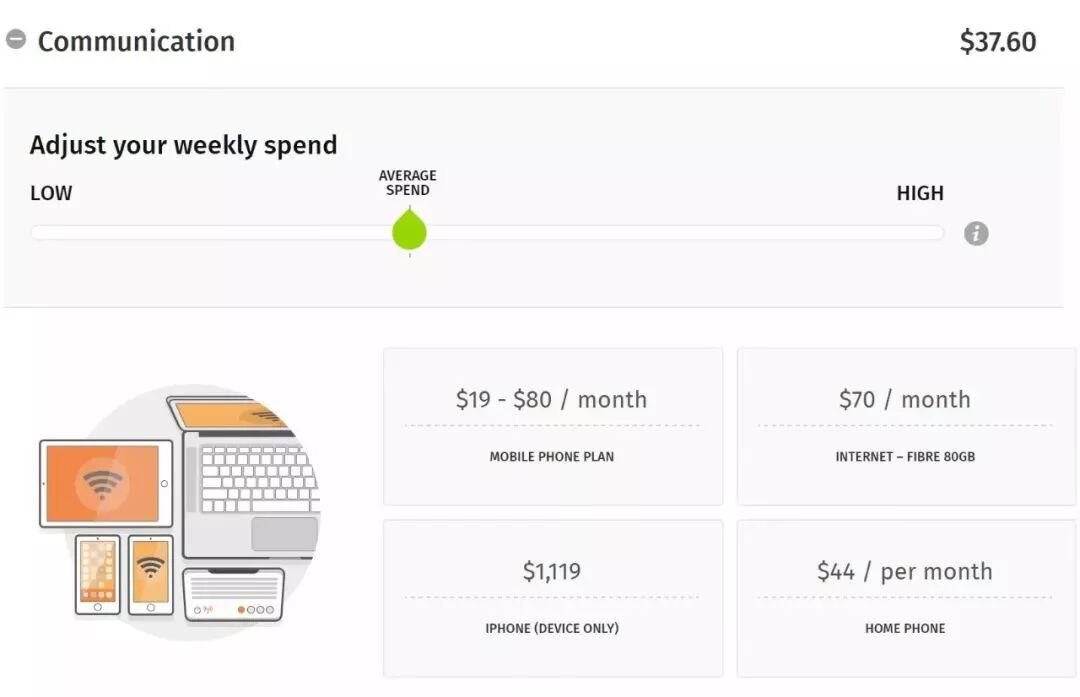This screenshot has height=697, width=1080.
Task: Click the tablet illustration with Wi-Fi symbol
Action: click(x=105, y=484)
